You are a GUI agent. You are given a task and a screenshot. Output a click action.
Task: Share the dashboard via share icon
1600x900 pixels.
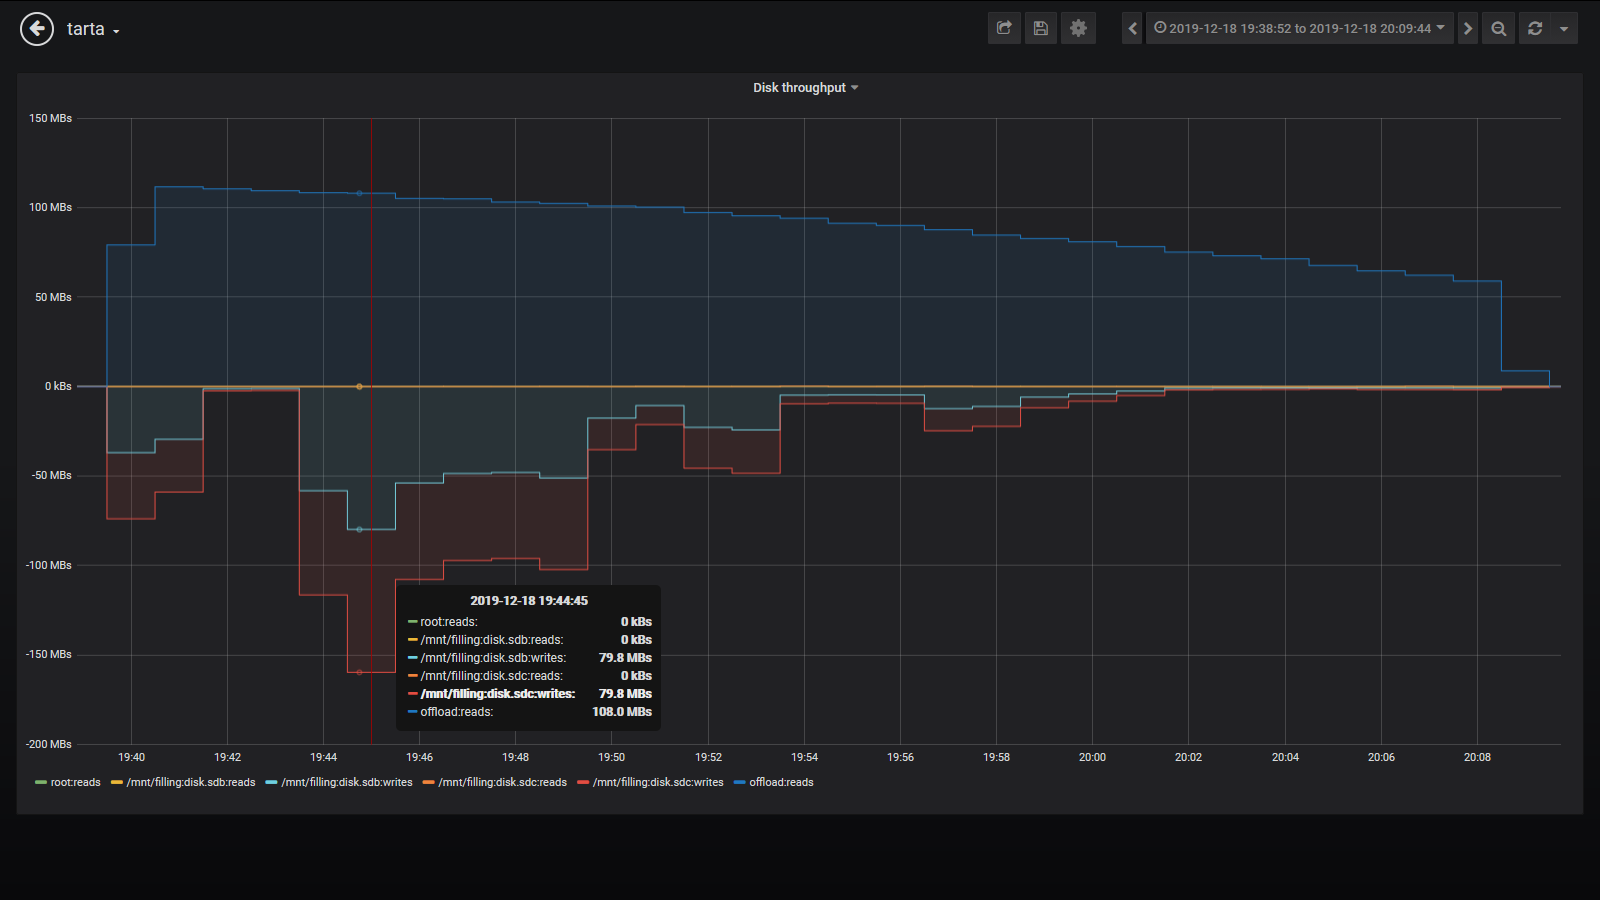(1004, 28)
